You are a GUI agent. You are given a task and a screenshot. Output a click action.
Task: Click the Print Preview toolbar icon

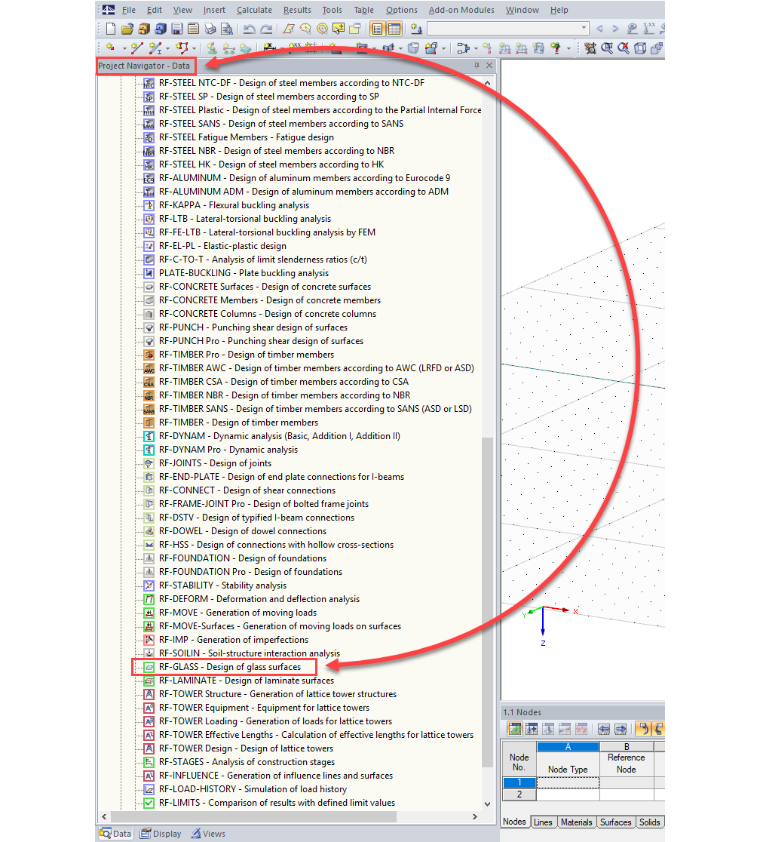click(x=227, y=28)
